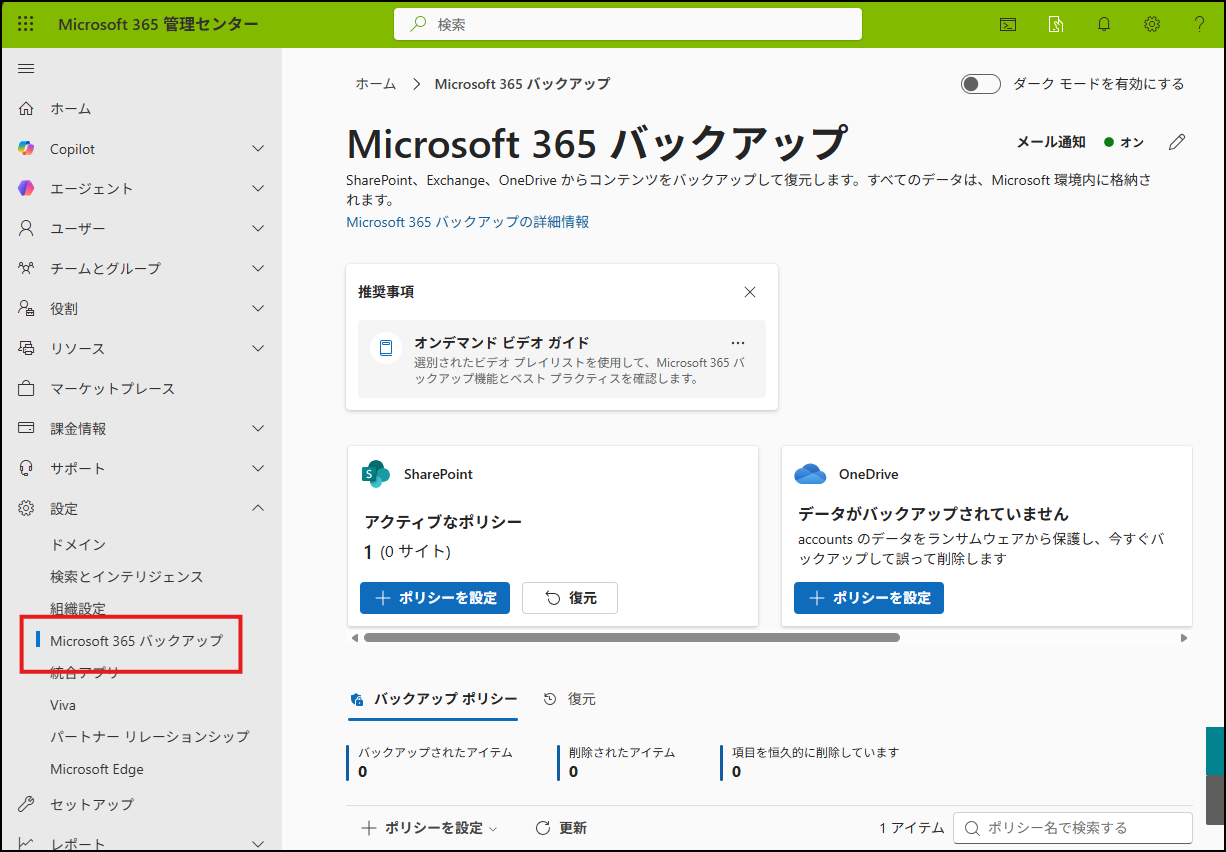Click the more options ellipsis on オンデマンド ビデオ ガイド
This screenshot has width=1226, height=852.
point(738,342)
